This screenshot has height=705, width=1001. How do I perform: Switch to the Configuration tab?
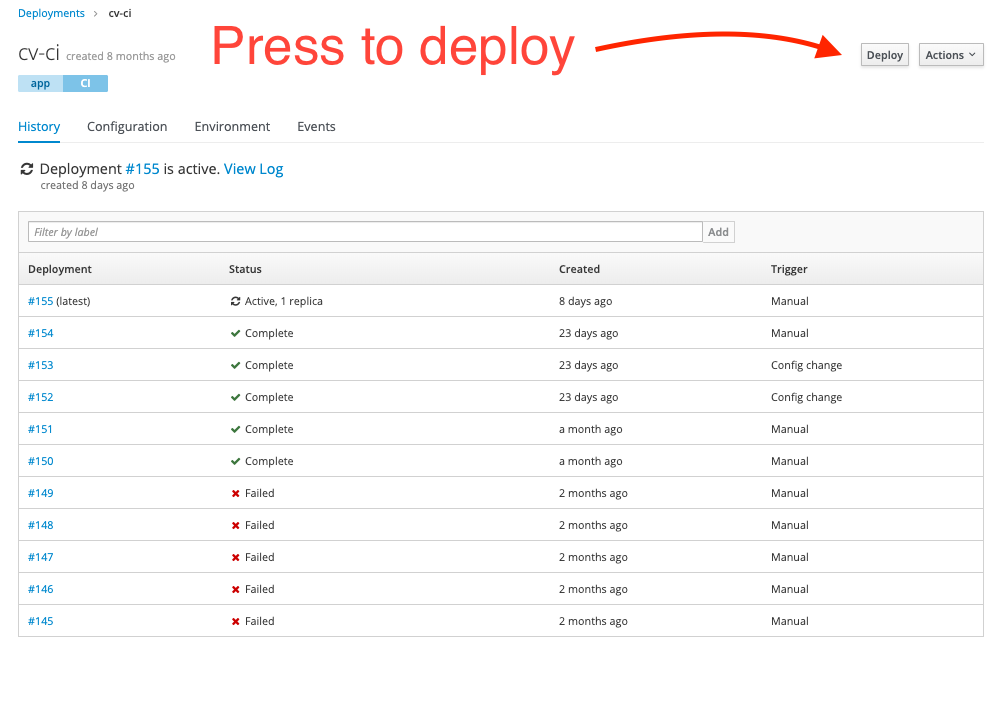click(x=126, y=126)
